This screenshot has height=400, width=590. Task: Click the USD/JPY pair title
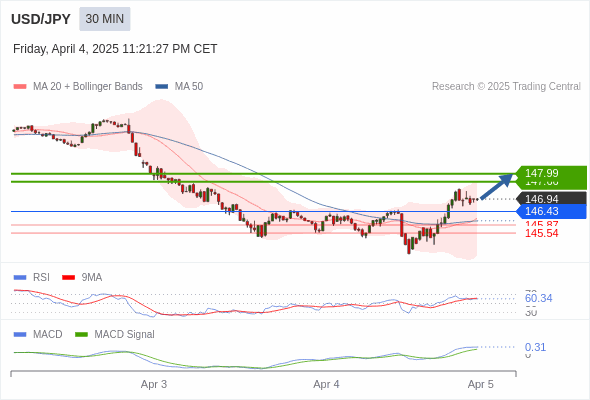(41, 19)
